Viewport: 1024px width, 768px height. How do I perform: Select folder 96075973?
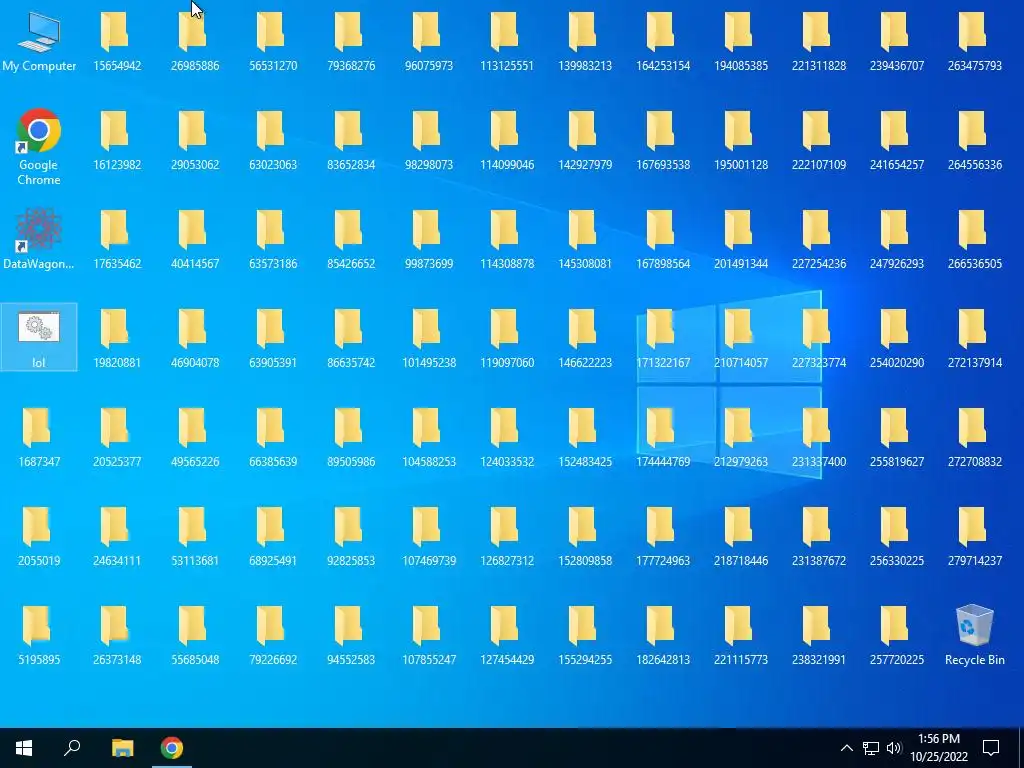click(x=429, y=40)
